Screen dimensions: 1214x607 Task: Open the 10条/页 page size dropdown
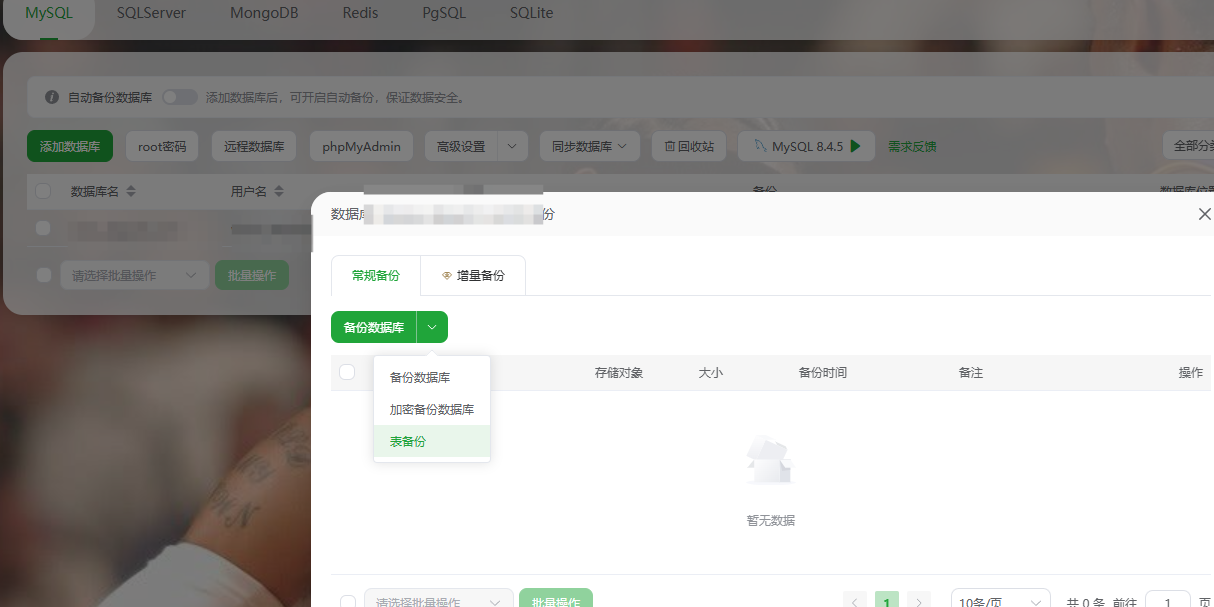1000,600
